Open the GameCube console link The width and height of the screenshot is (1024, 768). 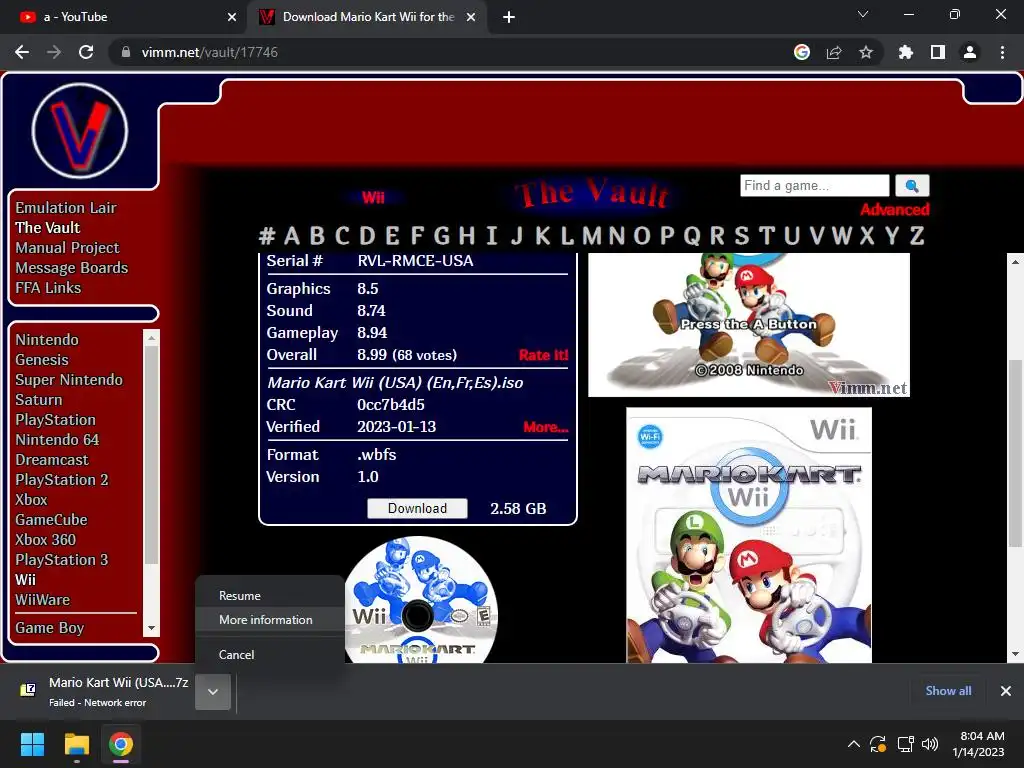[x=51, y=520]
